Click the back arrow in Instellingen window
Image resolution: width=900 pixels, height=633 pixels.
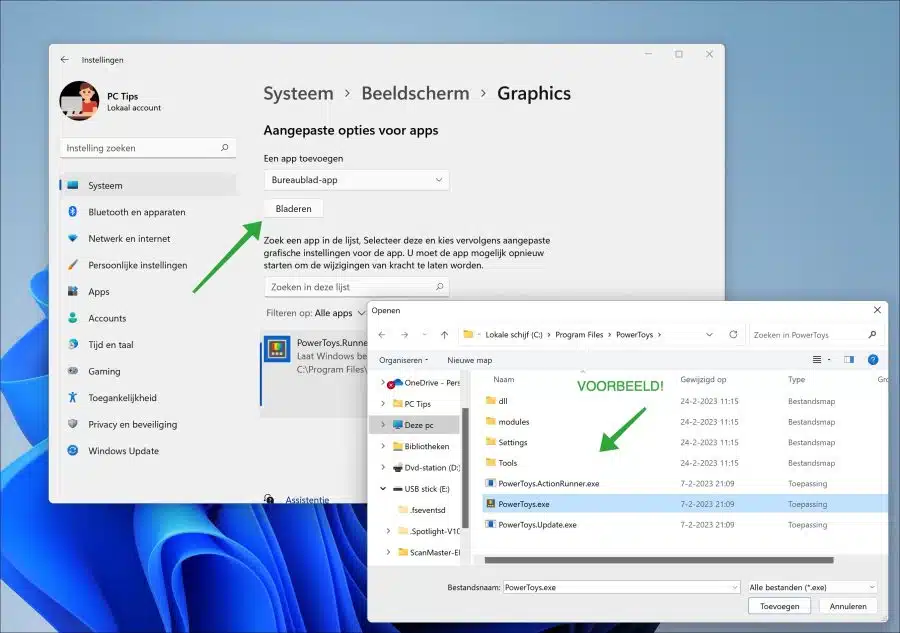pos(65,60)
